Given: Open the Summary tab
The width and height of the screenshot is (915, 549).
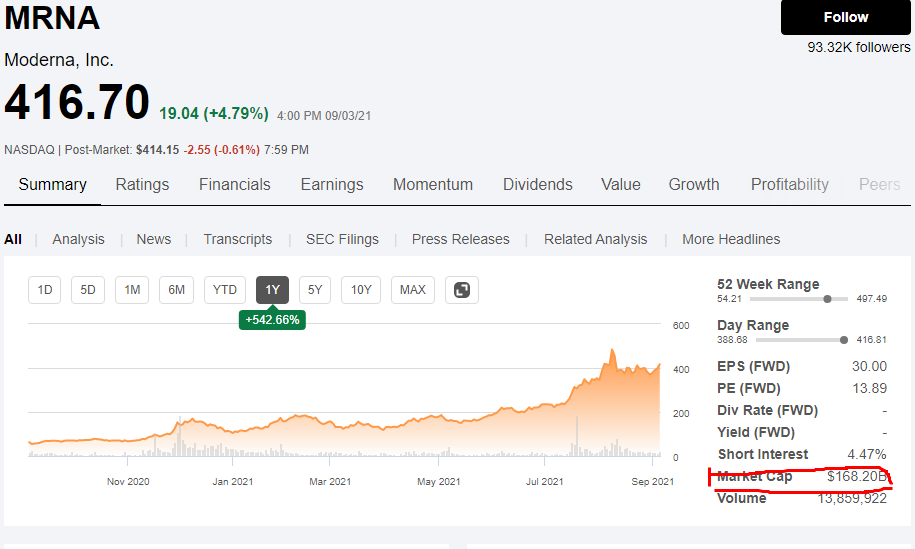Looking at the screenshot, I should click(53, 184).
